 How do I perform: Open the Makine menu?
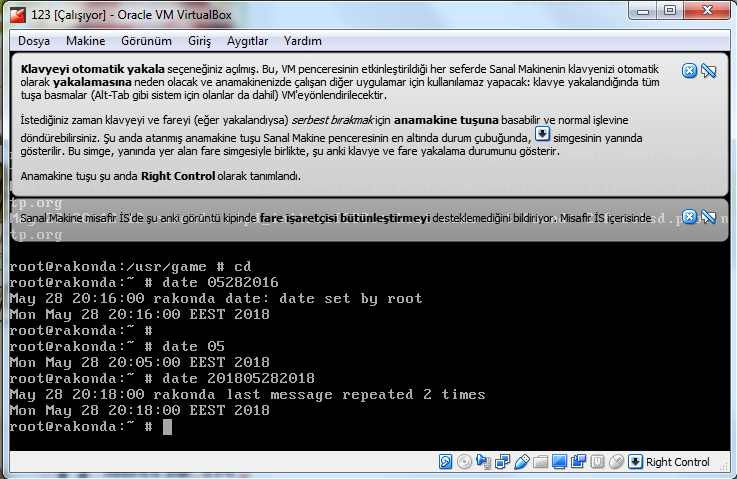point(86,41)
